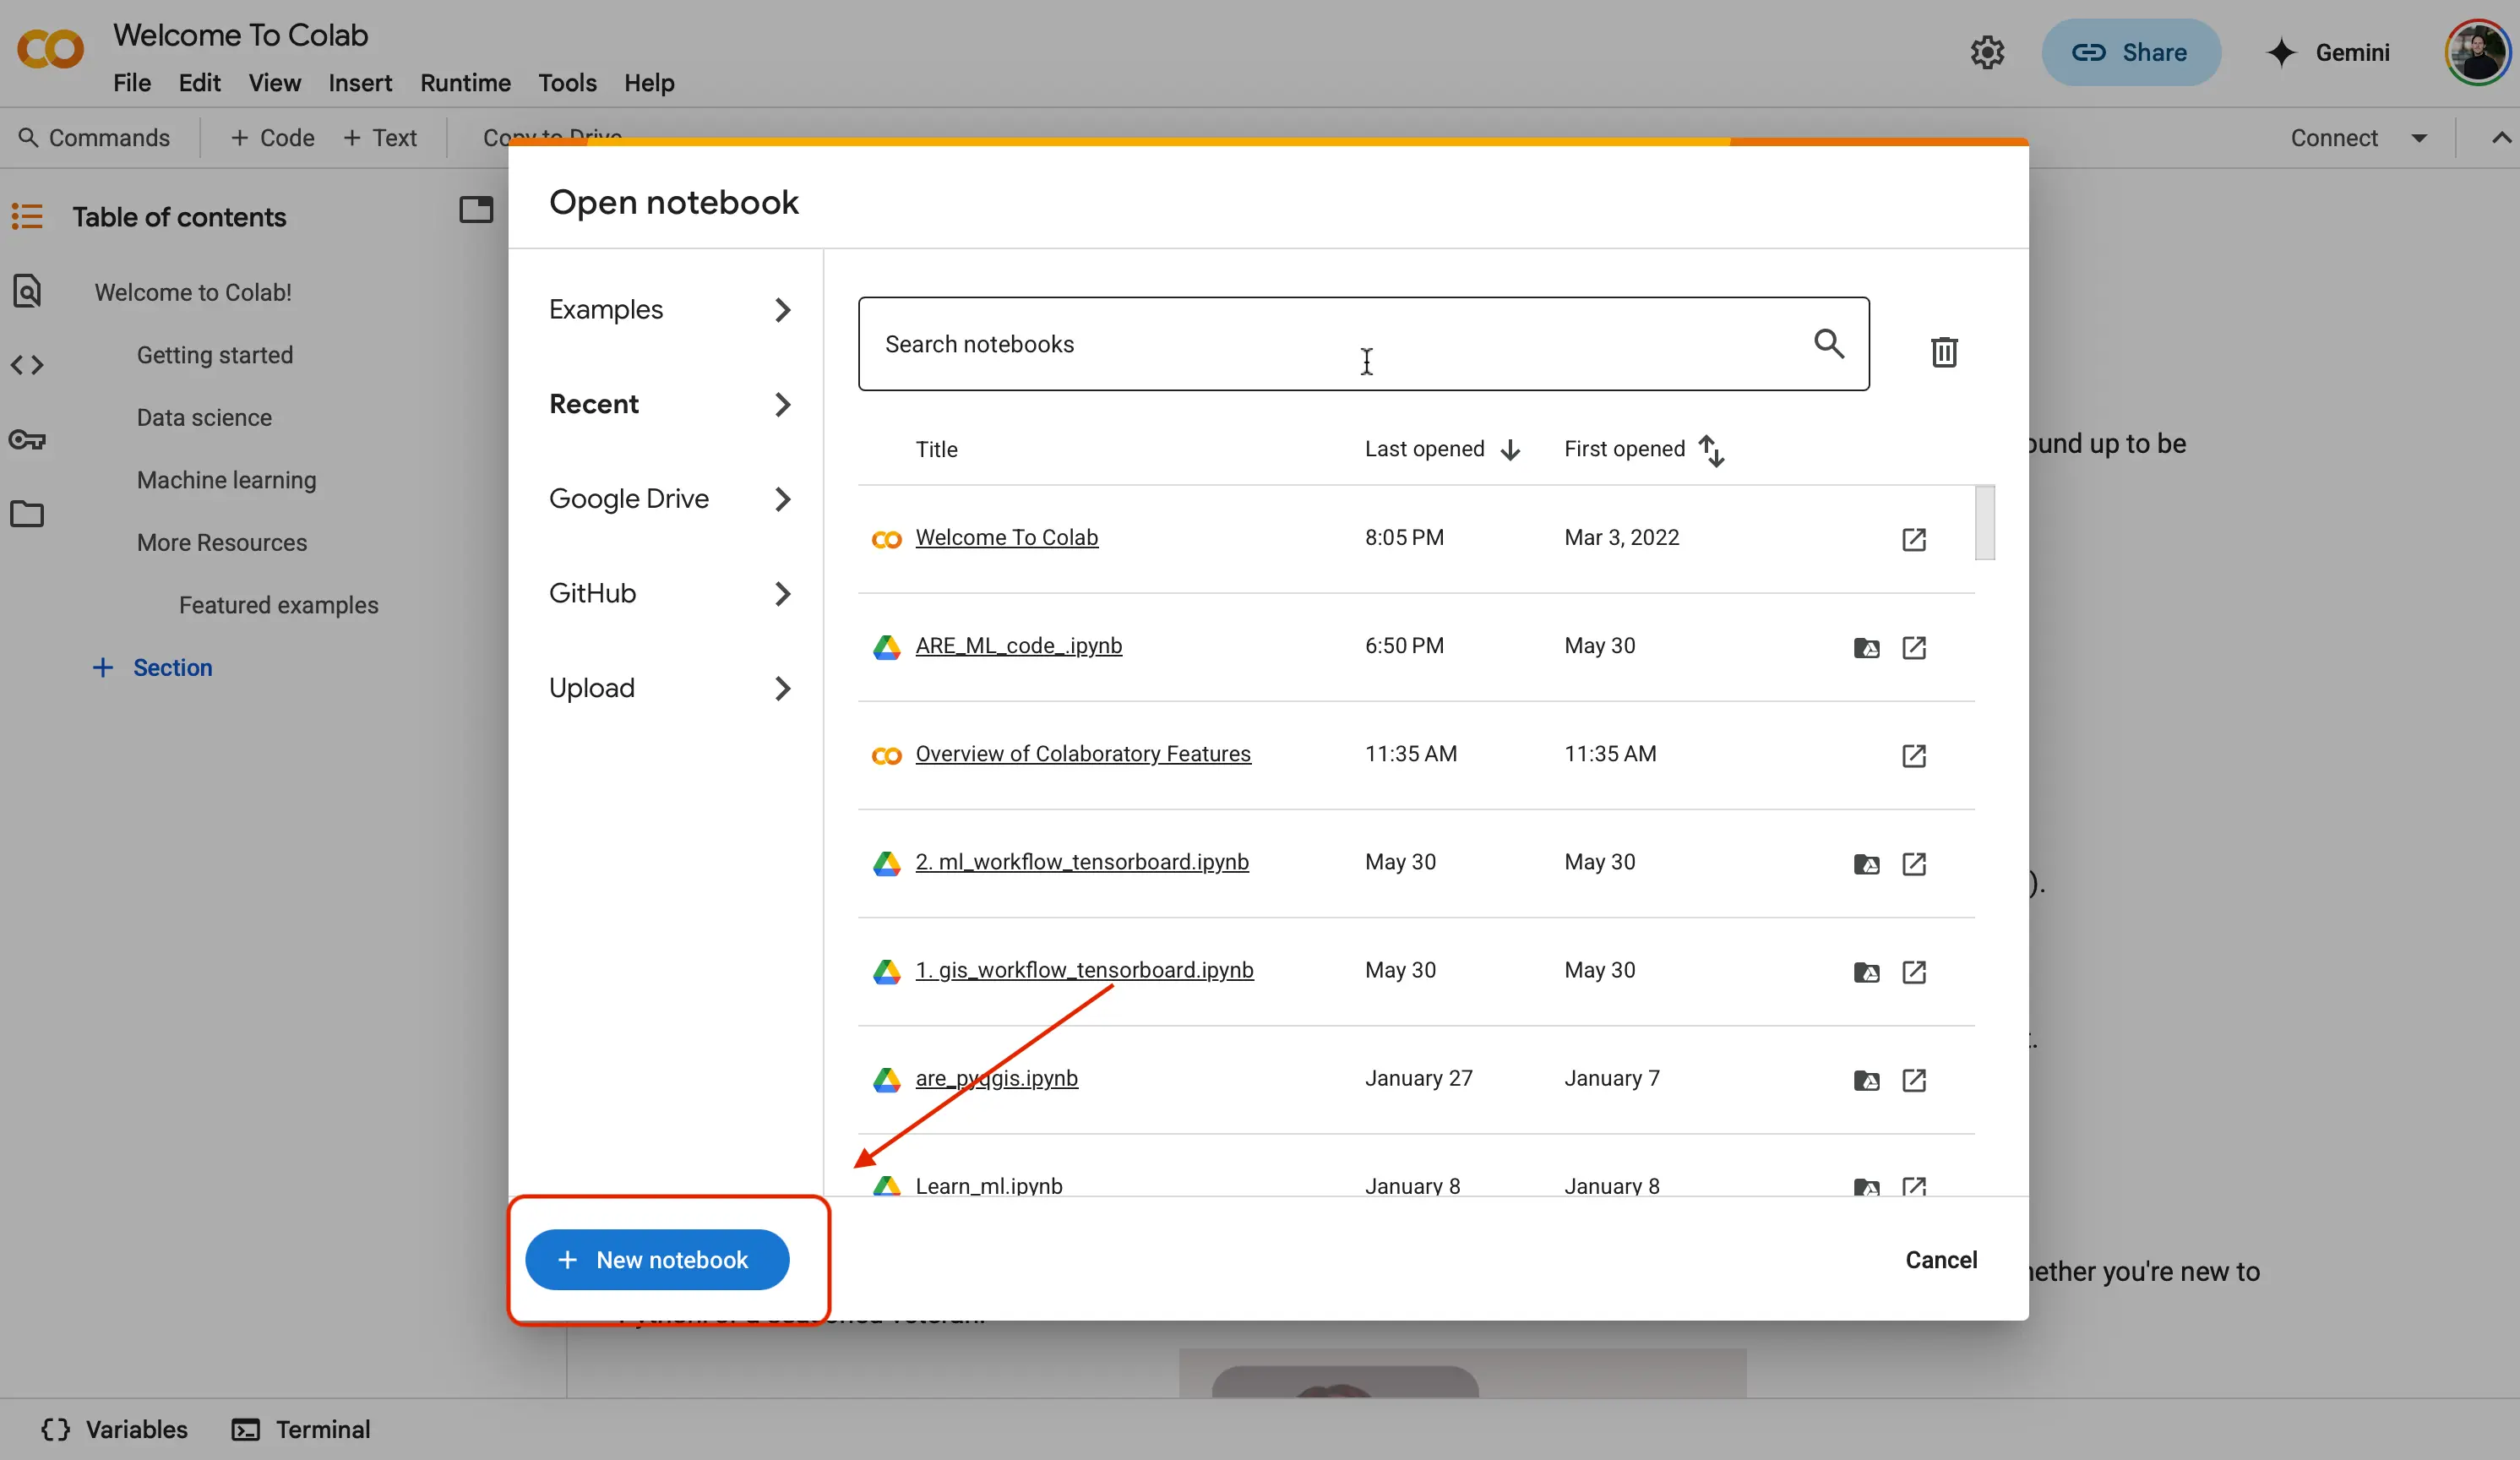Go to Machine learning in contents
The width and height of the screenshot is (2520, 1460).
[x=226, y=480]
